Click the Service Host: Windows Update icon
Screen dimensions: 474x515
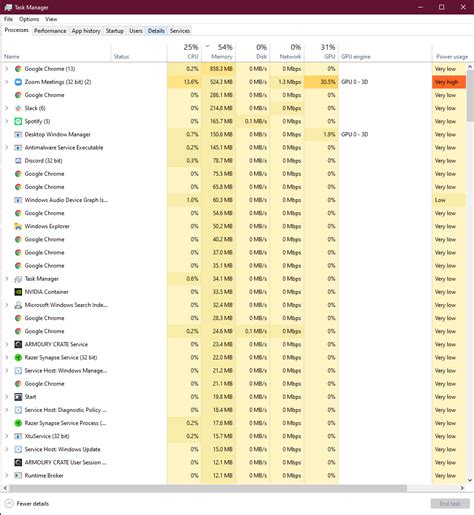18,449
